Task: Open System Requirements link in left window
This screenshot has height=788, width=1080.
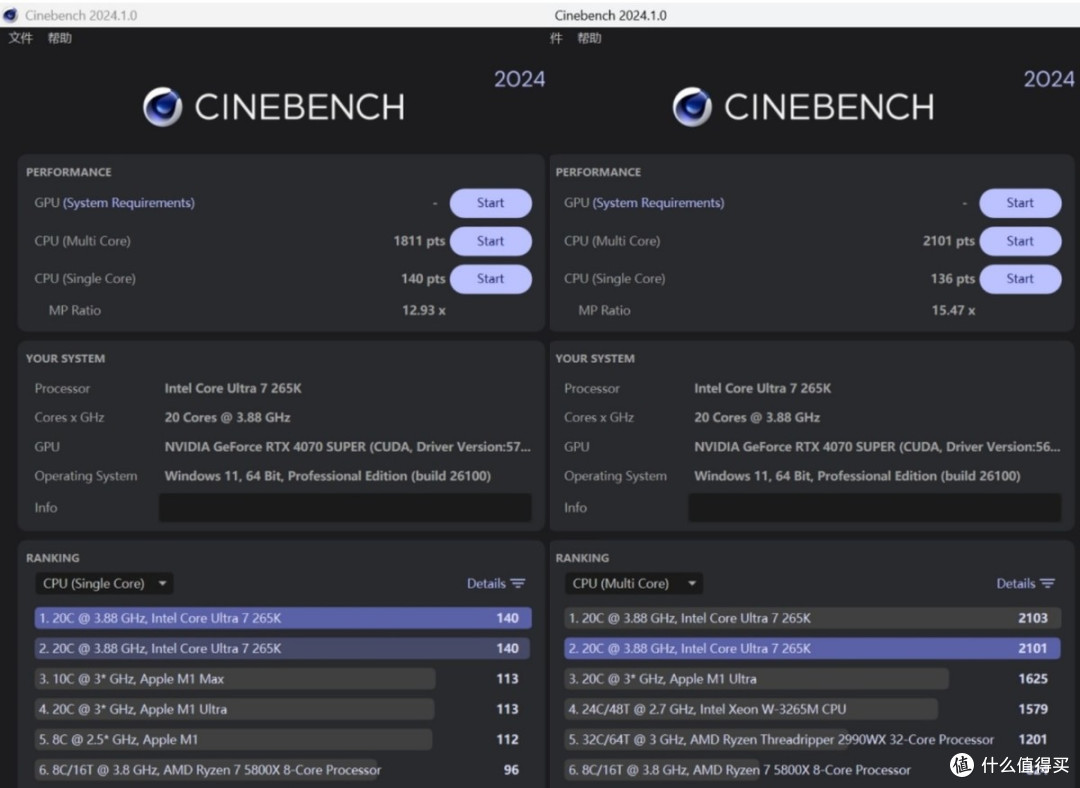Action: (129, 203)
